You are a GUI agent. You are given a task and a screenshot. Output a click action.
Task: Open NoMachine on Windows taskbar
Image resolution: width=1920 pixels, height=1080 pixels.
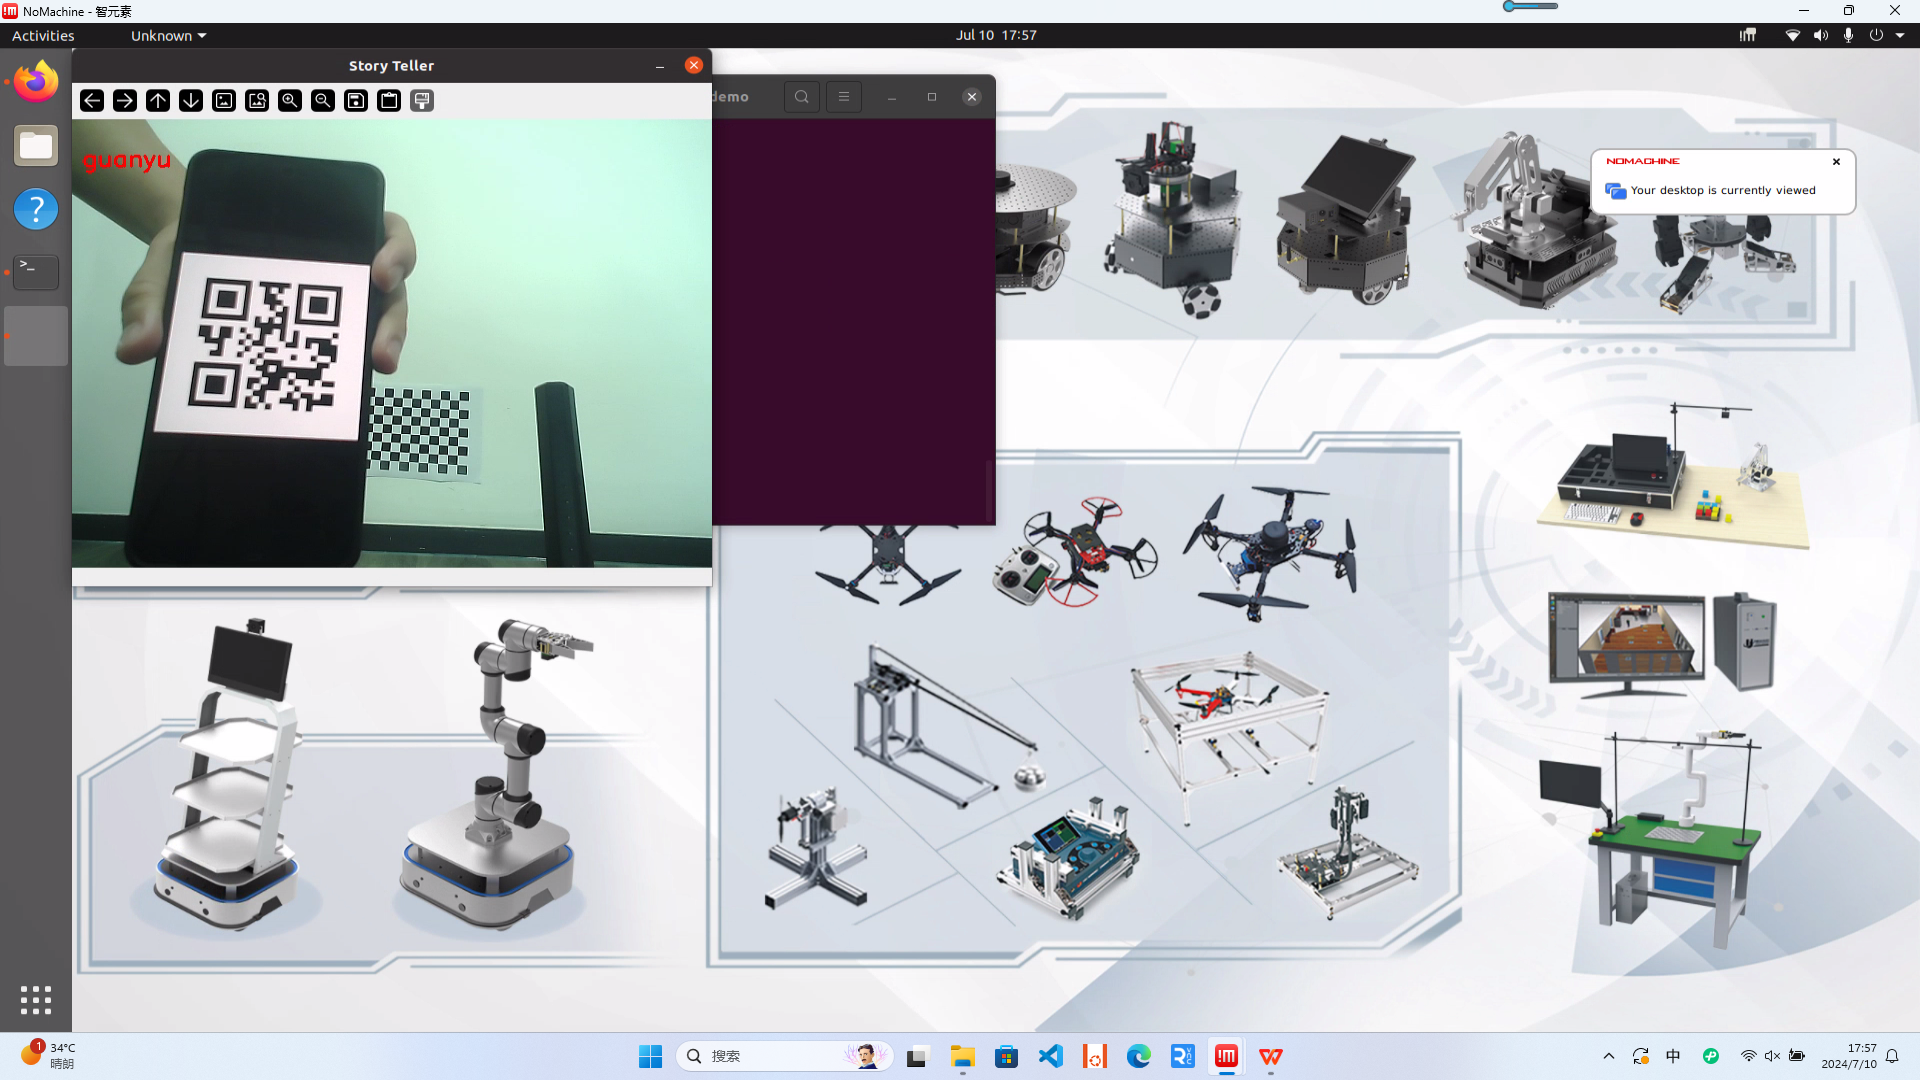coord(1227,1056)
